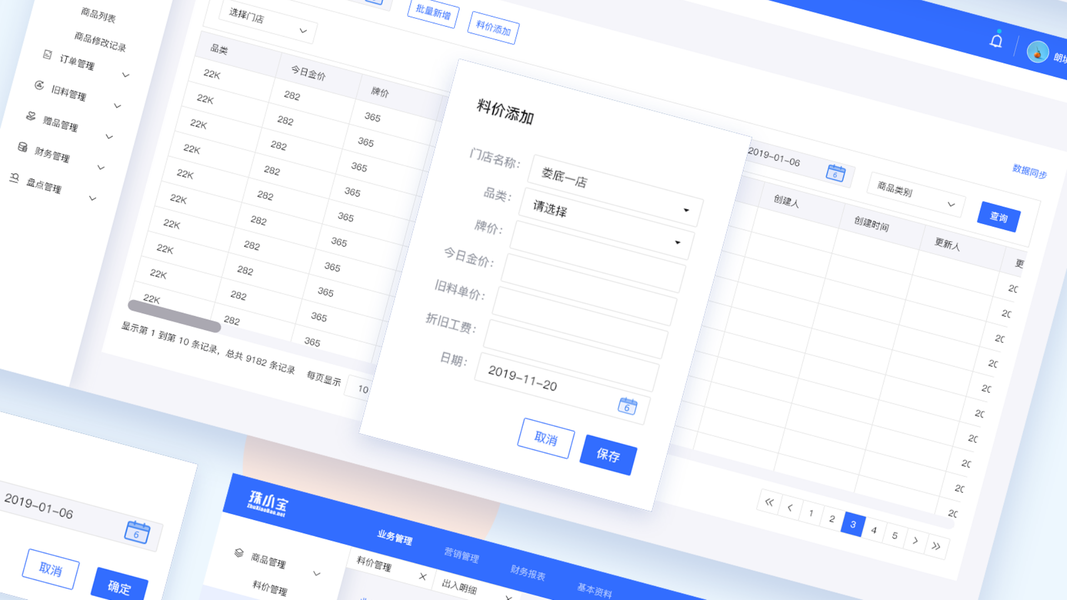Screen dimensions: 1067x600
Task: Open the calendar icon in 料价添加 dialog
Action: point(627,407)
